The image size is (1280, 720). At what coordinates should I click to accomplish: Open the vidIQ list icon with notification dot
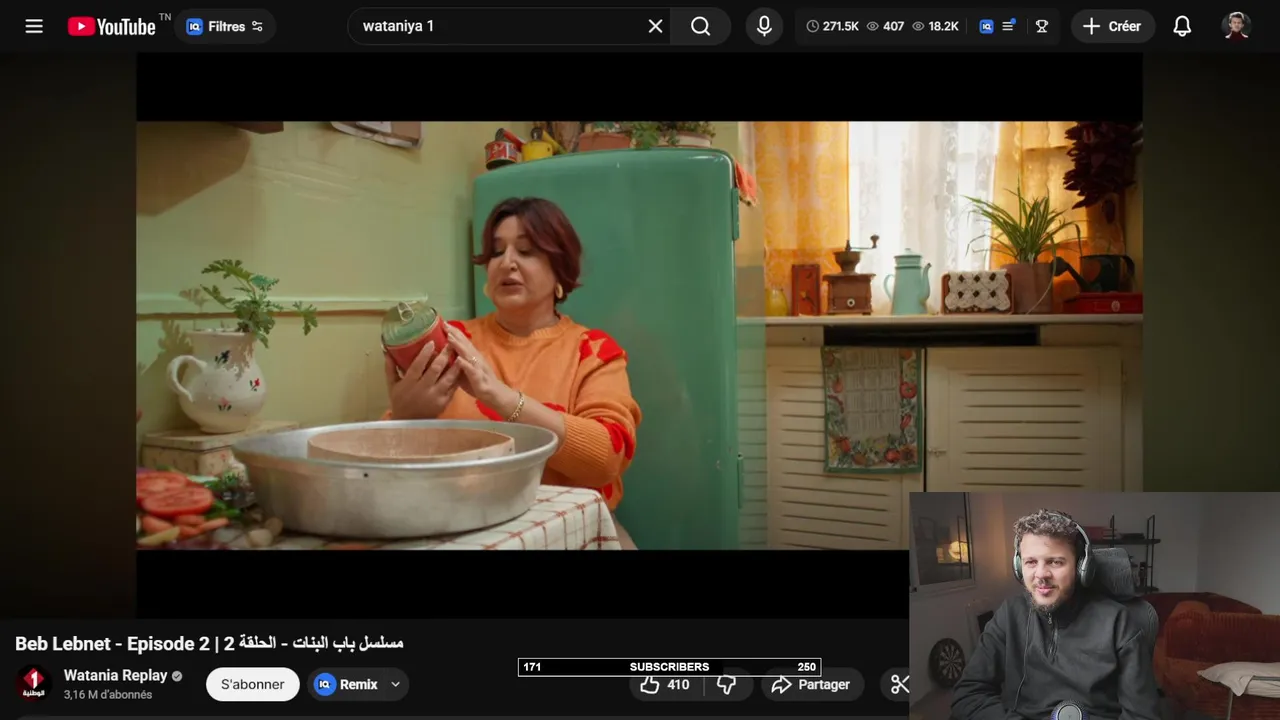pyautogui.click(x=1009, y=26)
